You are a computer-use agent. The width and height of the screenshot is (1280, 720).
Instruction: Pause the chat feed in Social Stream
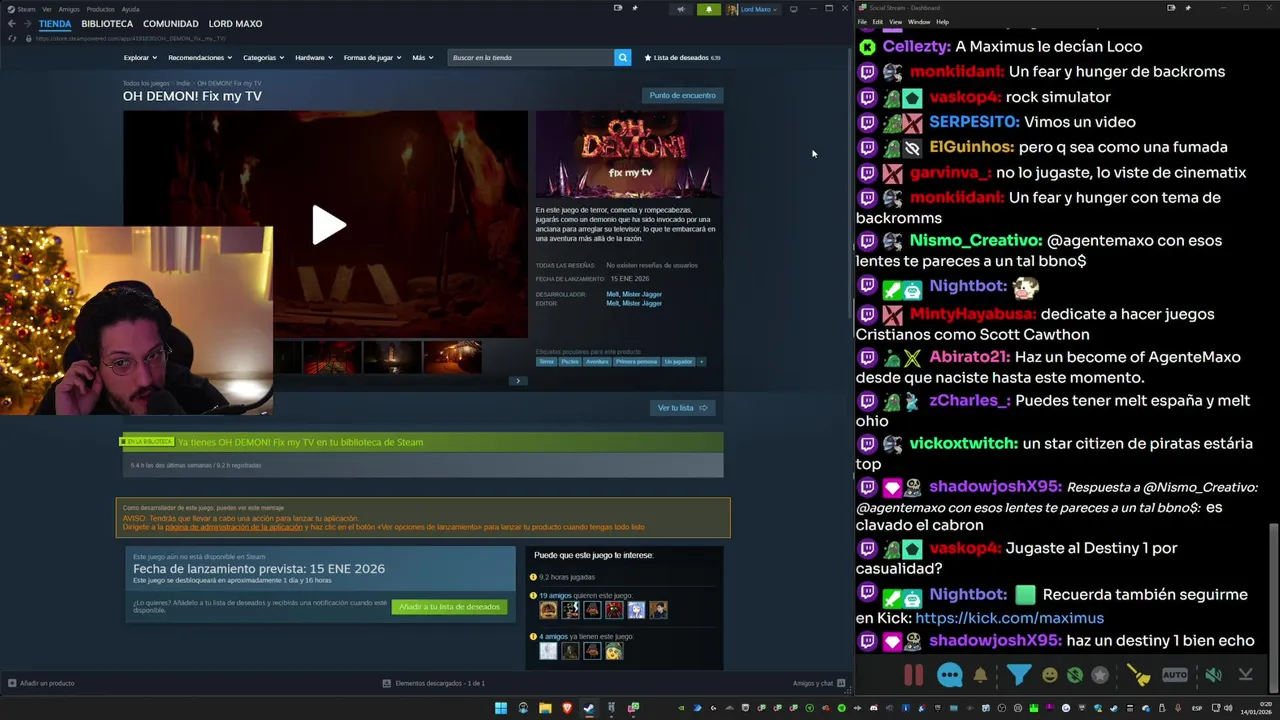[x=913, y=675]
